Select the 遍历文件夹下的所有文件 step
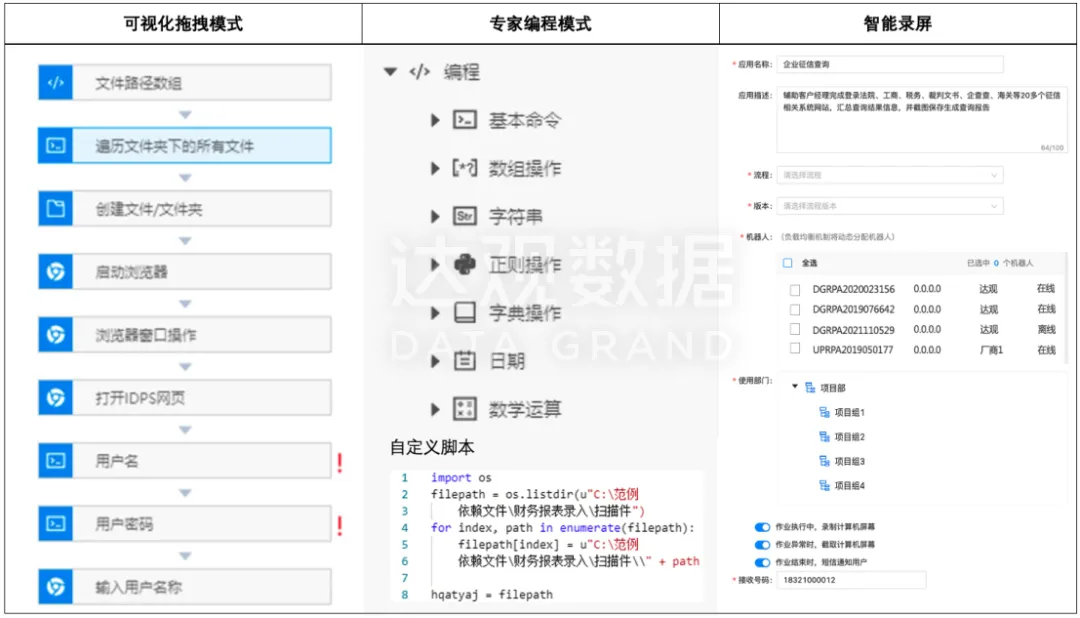 [x=184, y=146]
